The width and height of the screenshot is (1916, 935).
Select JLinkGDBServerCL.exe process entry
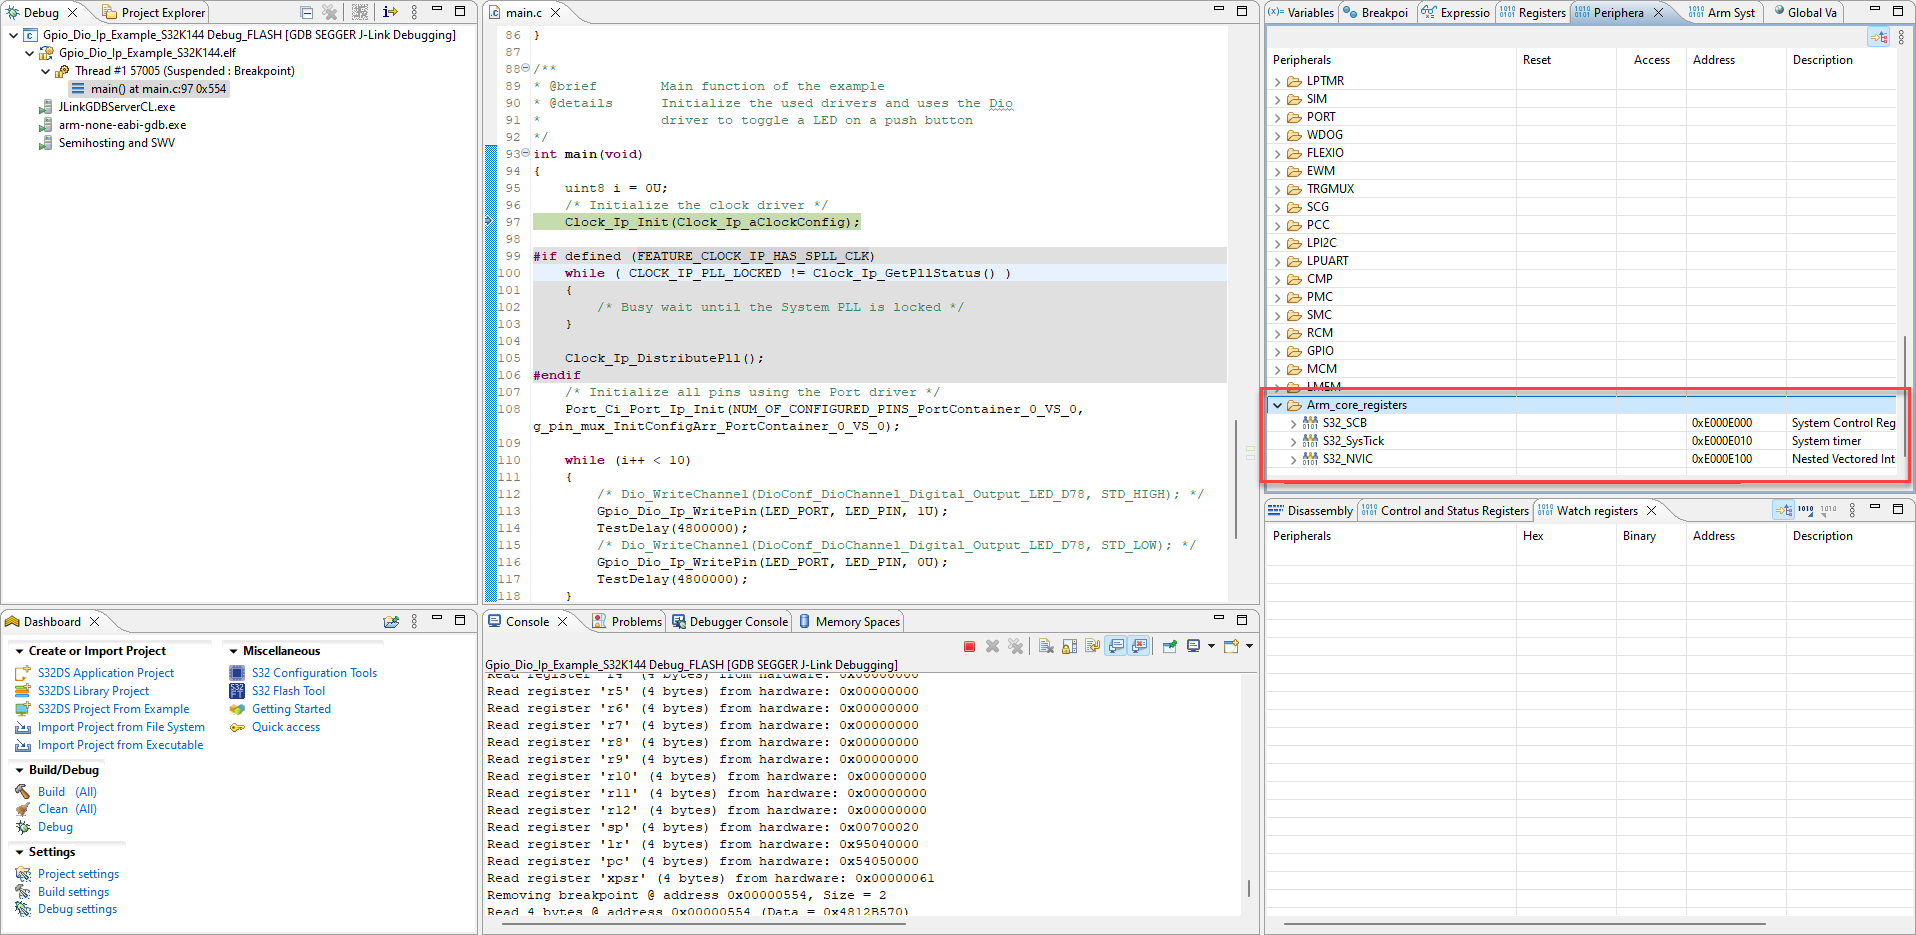[116, 107]
